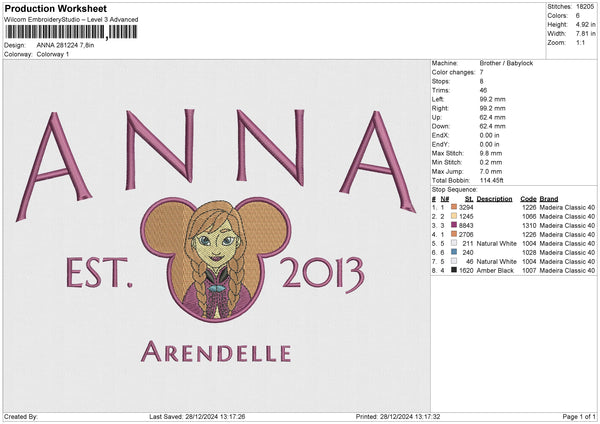Click the EndY: label
Screen dimensions: 600x424
[x=440, y=144]
